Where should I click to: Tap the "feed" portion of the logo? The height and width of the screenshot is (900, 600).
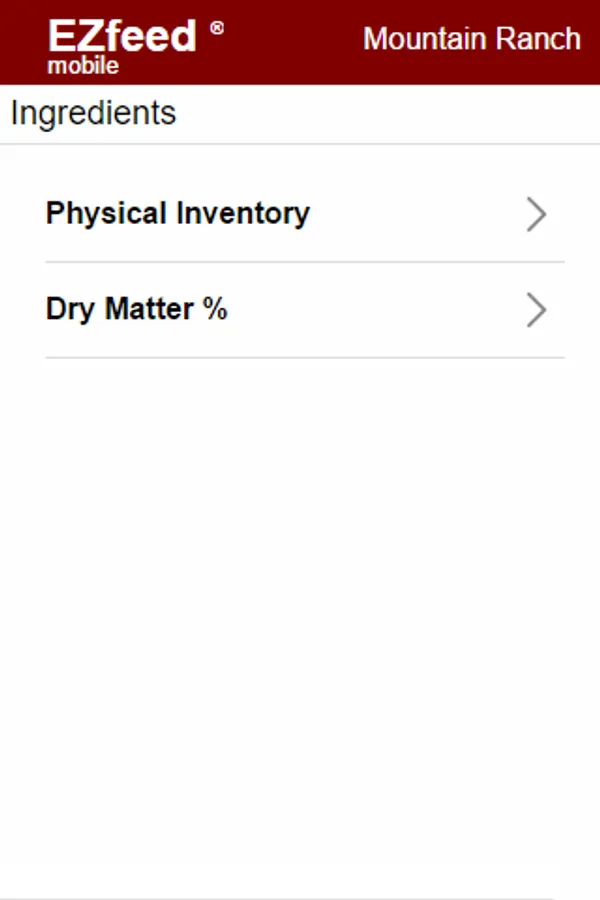pos(150,36)
